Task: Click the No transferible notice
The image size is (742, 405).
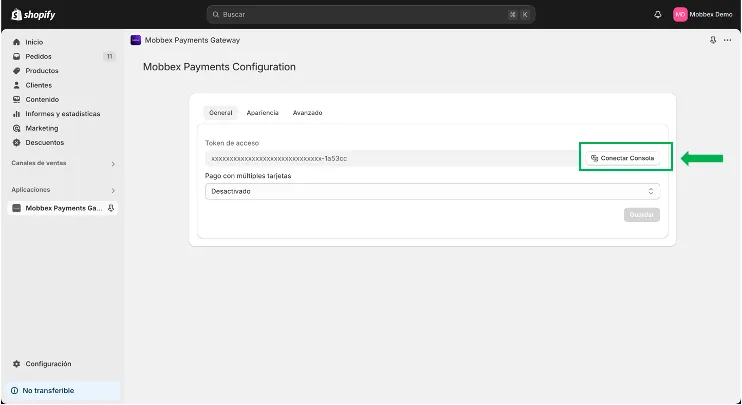Action: (62, 391)
